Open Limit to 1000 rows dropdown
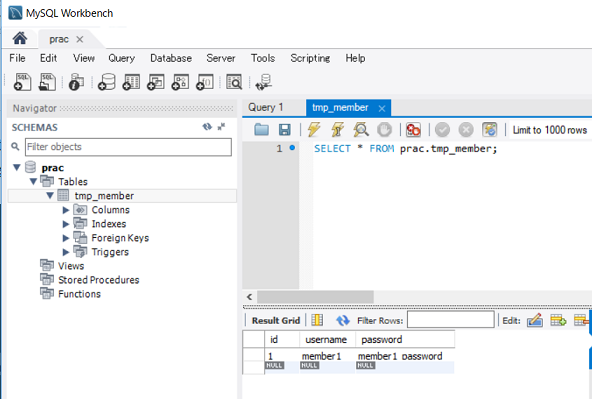592x399 pixels. 550,130
